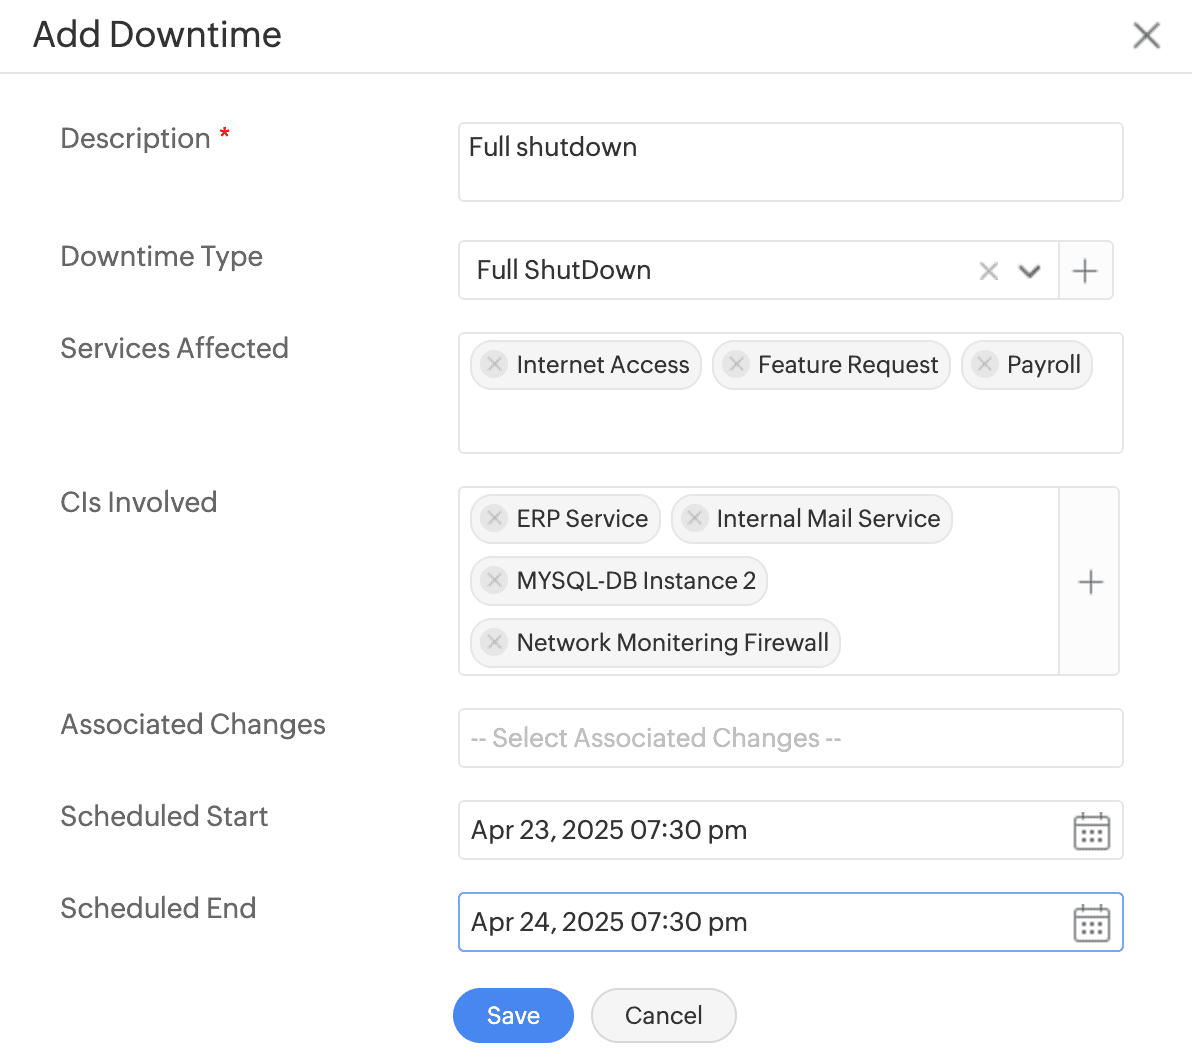Clear the Full ShutDown downtime type selection
Viewport: 1192px width, 1062px height.
click(x=988, y=271)
